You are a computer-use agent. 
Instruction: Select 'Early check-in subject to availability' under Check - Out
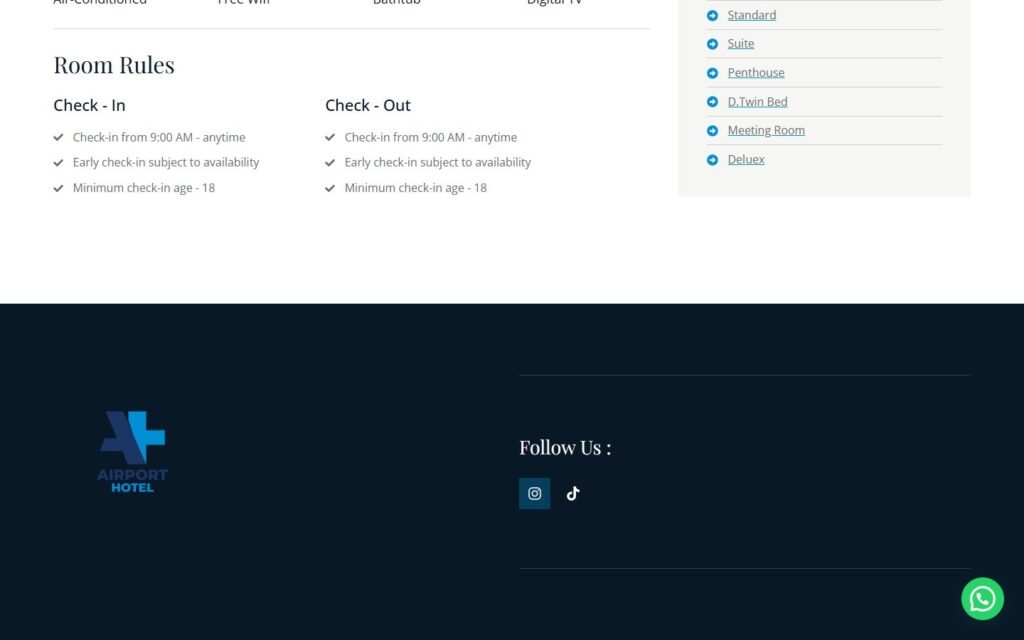[438, 162]
